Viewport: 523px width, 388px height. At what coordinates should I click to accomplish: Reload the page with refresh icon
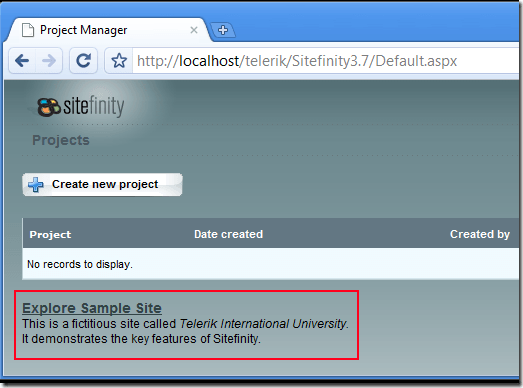click(83, 61)
